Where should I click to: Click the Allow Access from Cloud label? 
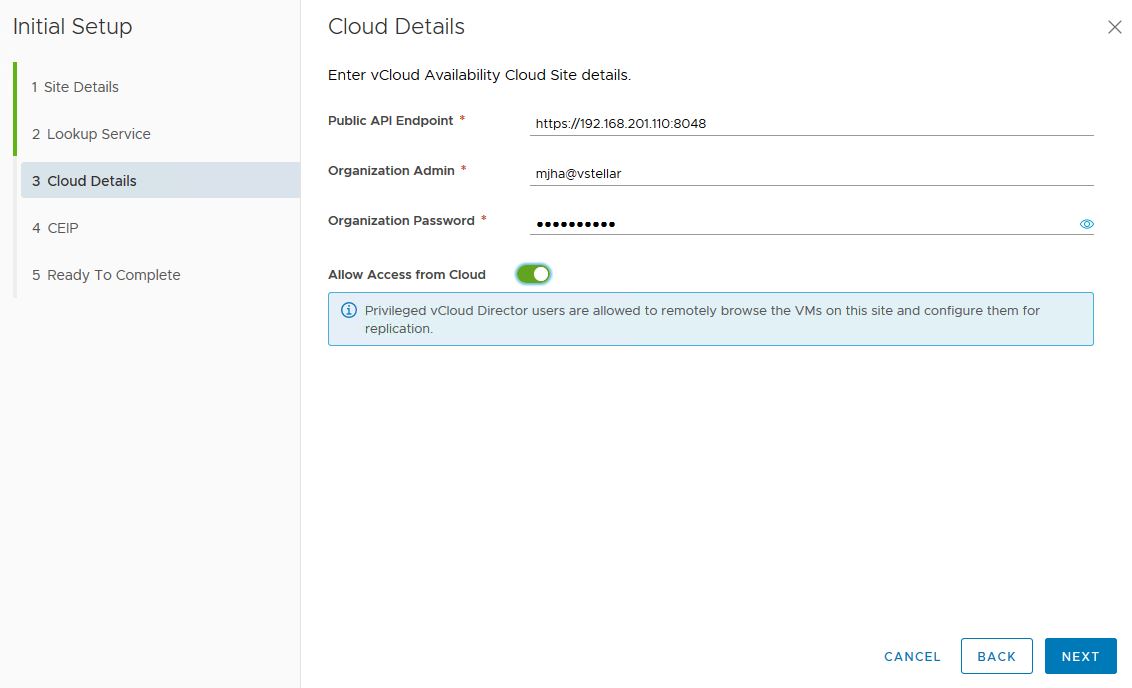[406, 274]
